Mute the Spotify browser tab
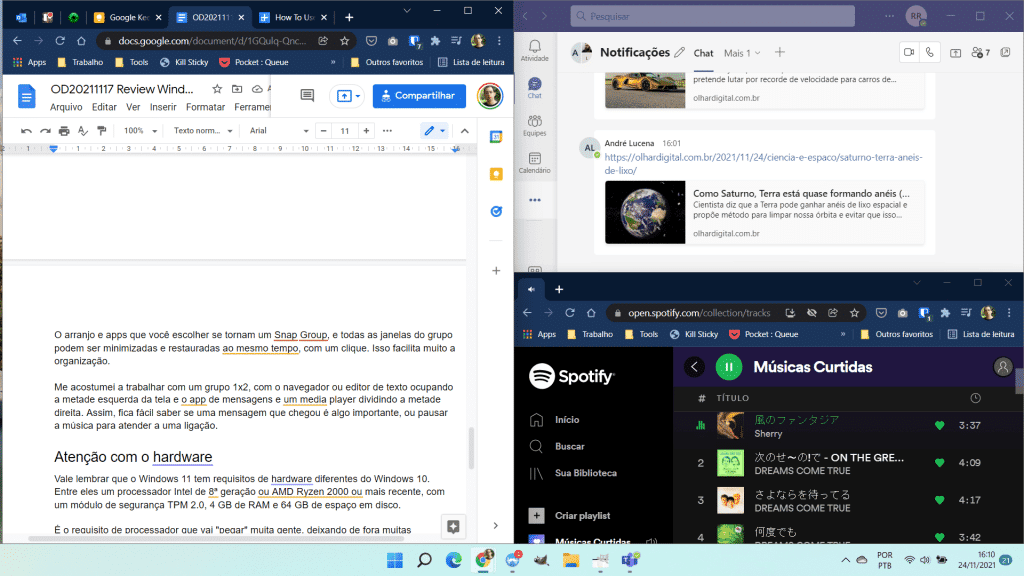 click(x=532, y=289)
